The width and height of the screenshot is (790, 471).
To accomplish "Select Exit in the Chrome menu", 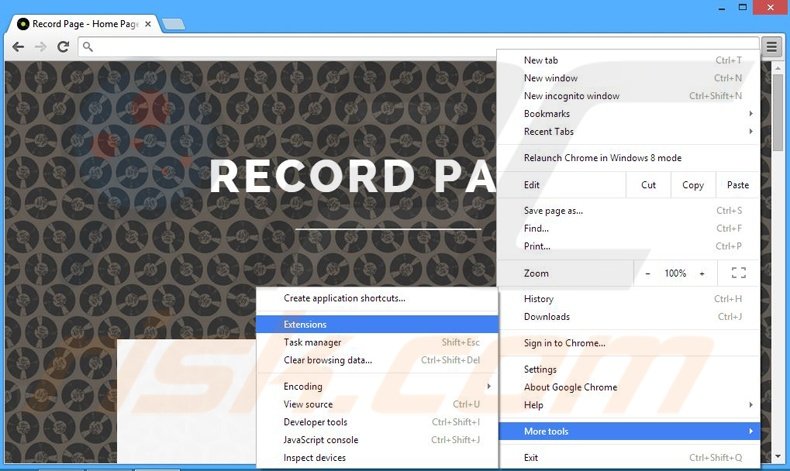I will coord(628,457).
